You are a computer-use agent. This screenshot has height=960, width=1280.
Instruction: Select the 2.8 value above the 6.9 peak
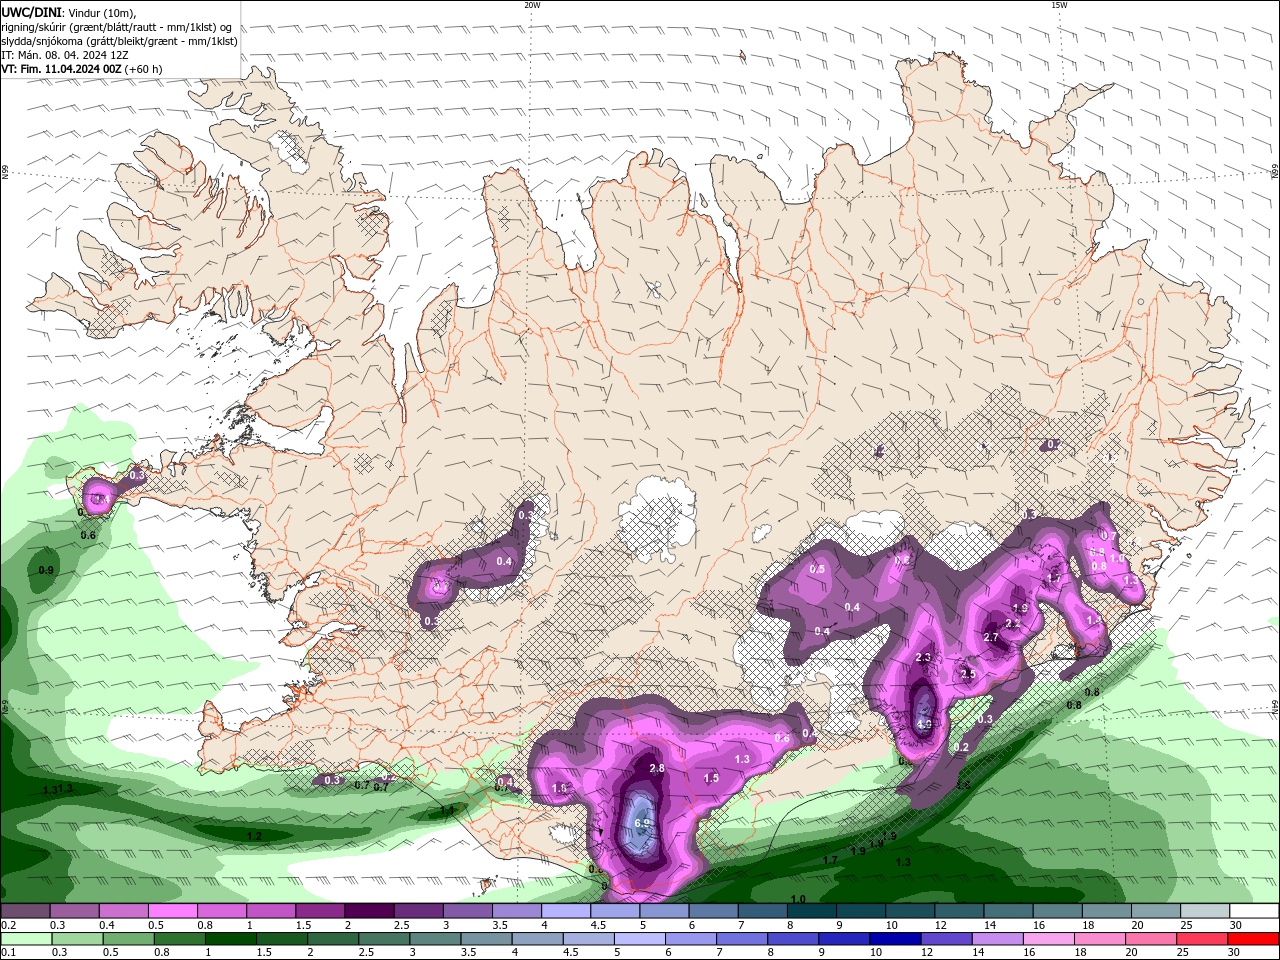pos(657,768)
